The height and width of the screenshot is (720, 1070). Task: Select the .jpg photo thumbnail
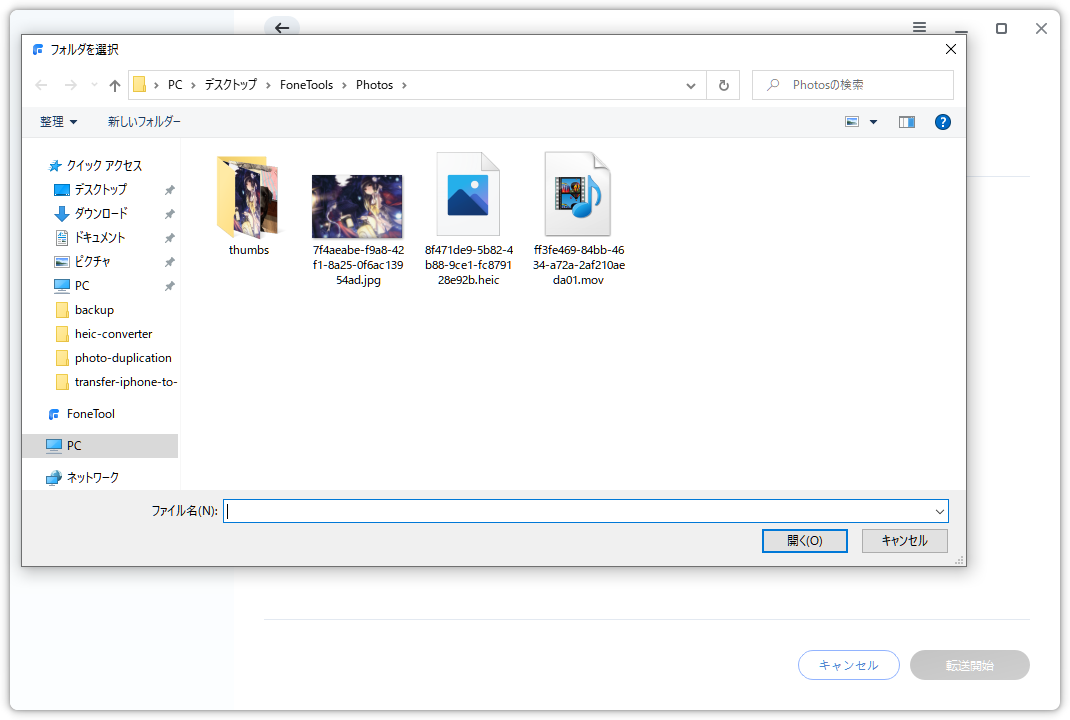(357, 205)
